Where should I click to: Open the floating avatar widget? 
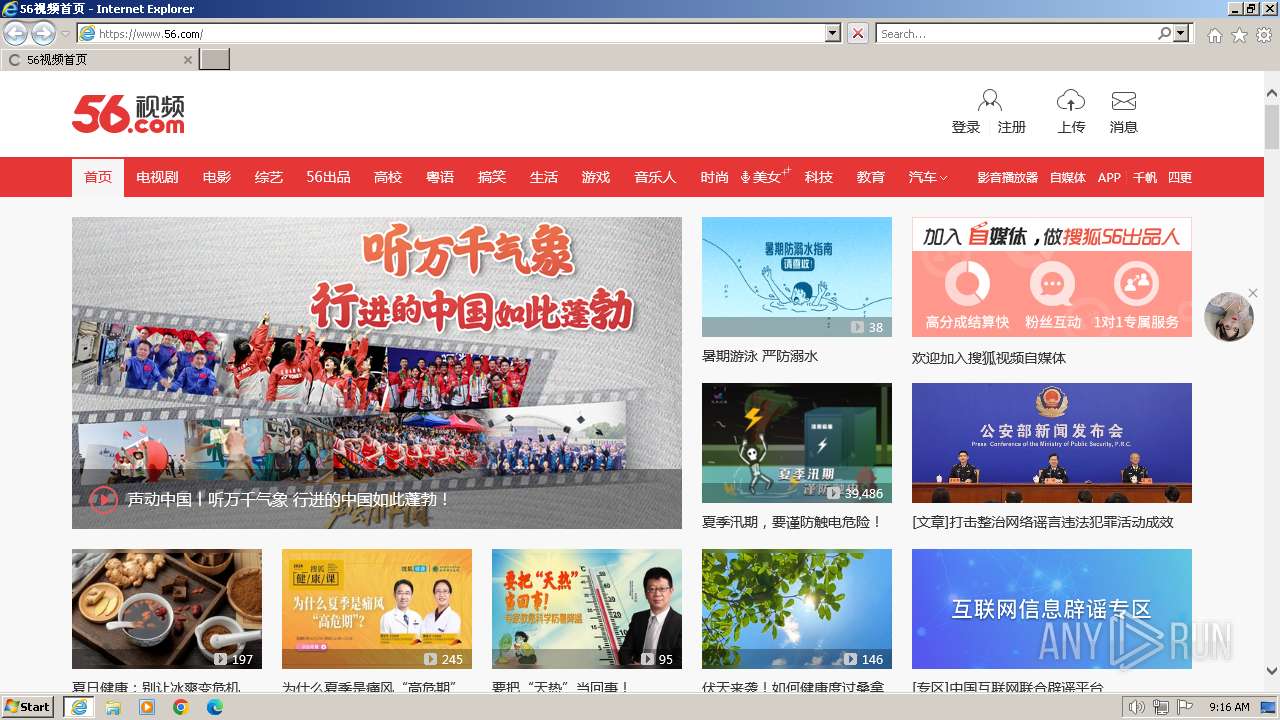(1229, 318)
